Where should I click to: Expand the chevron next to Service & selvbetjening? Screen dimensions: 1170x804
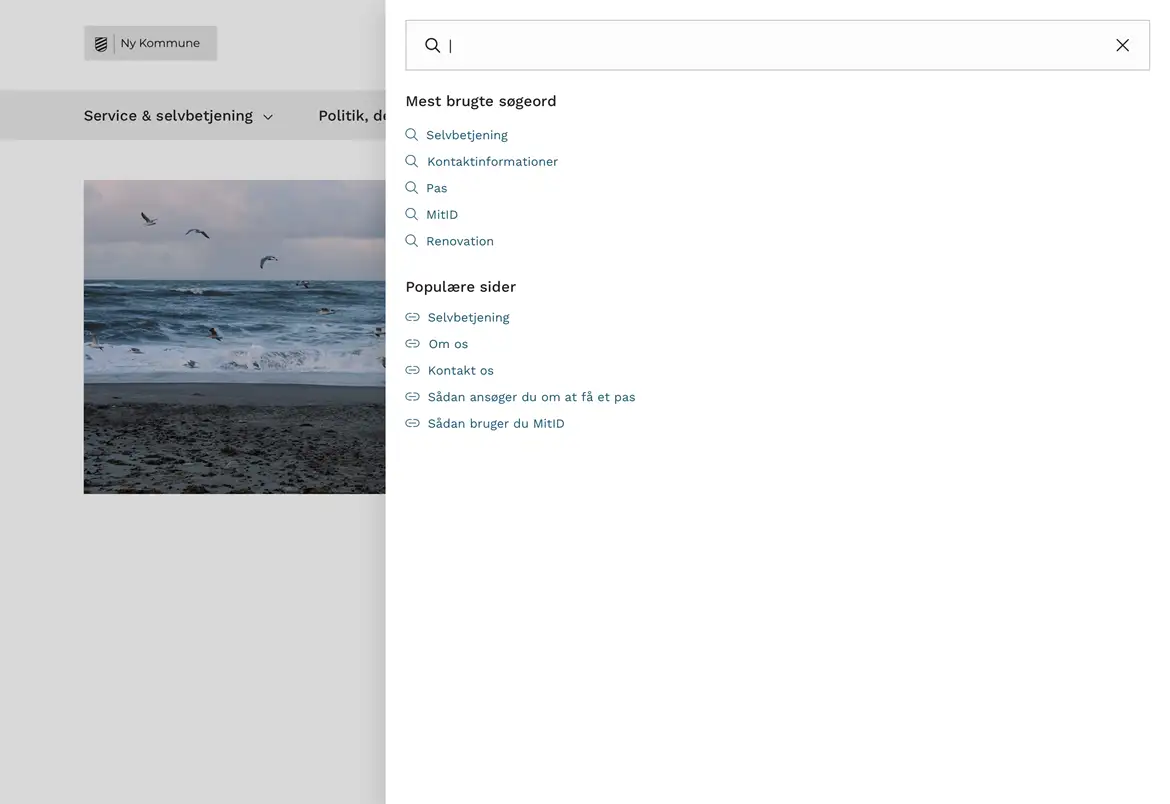tap(268, 117)
